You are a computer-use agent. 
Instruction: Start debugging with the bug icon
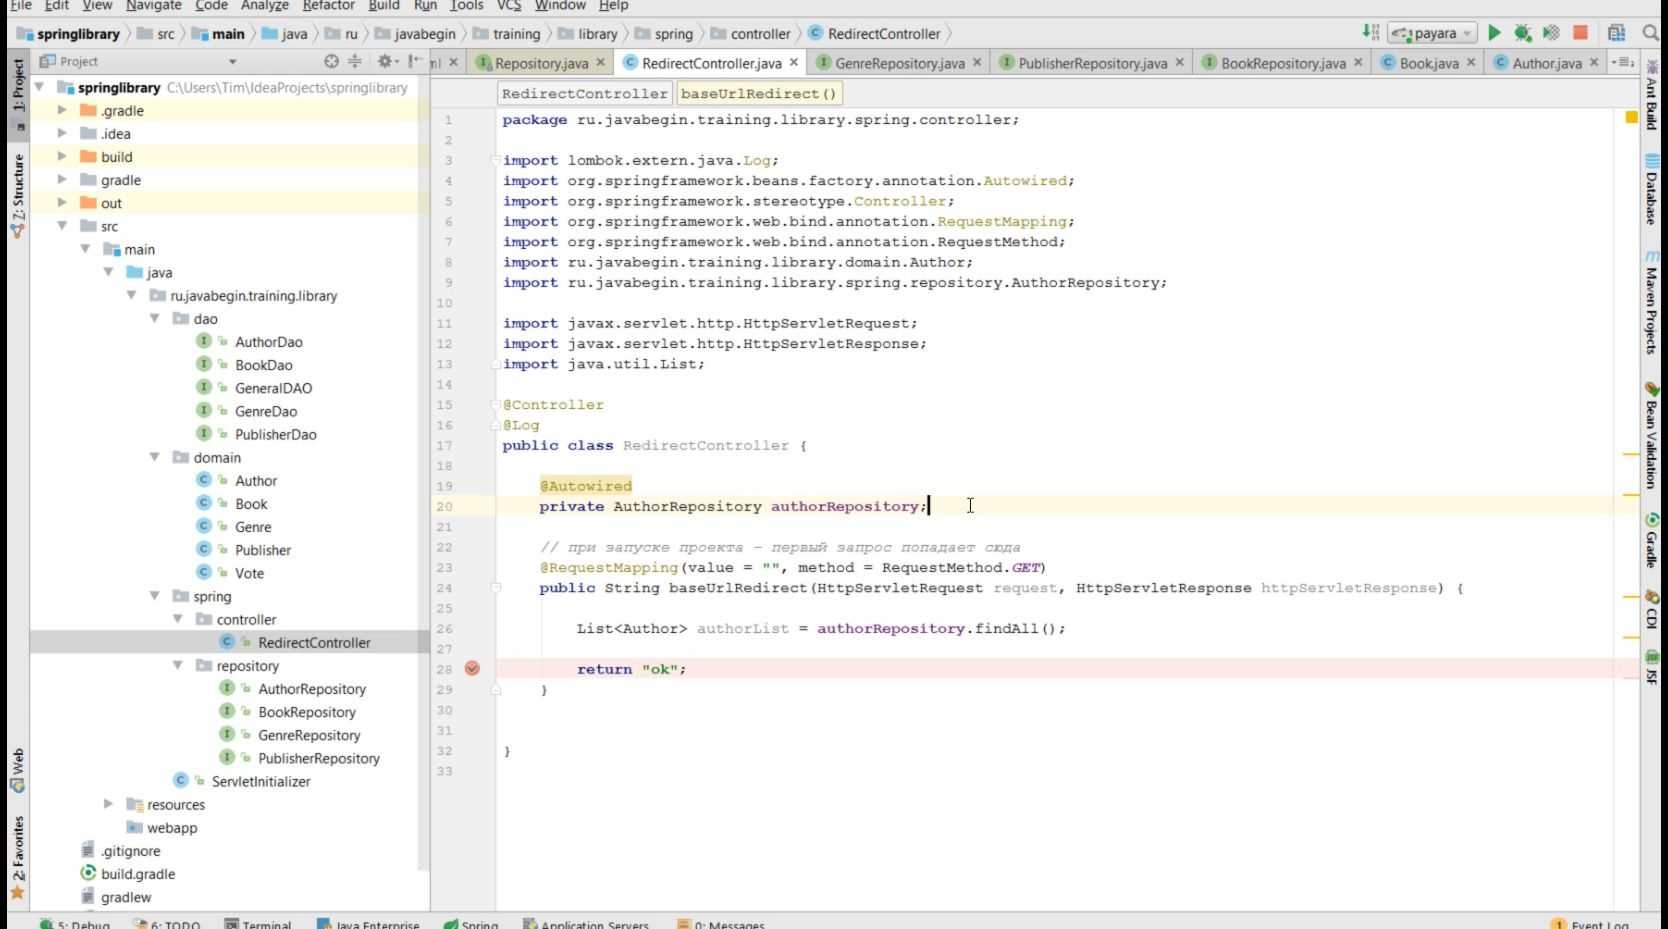point(1522,33)
